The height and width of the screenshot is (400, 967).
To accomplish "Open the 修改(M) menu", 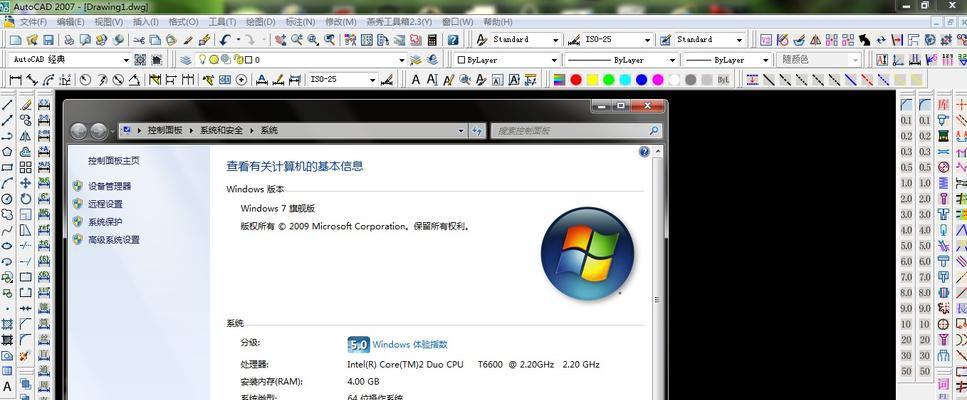I will pyautogui.click(x=340, y=22).
